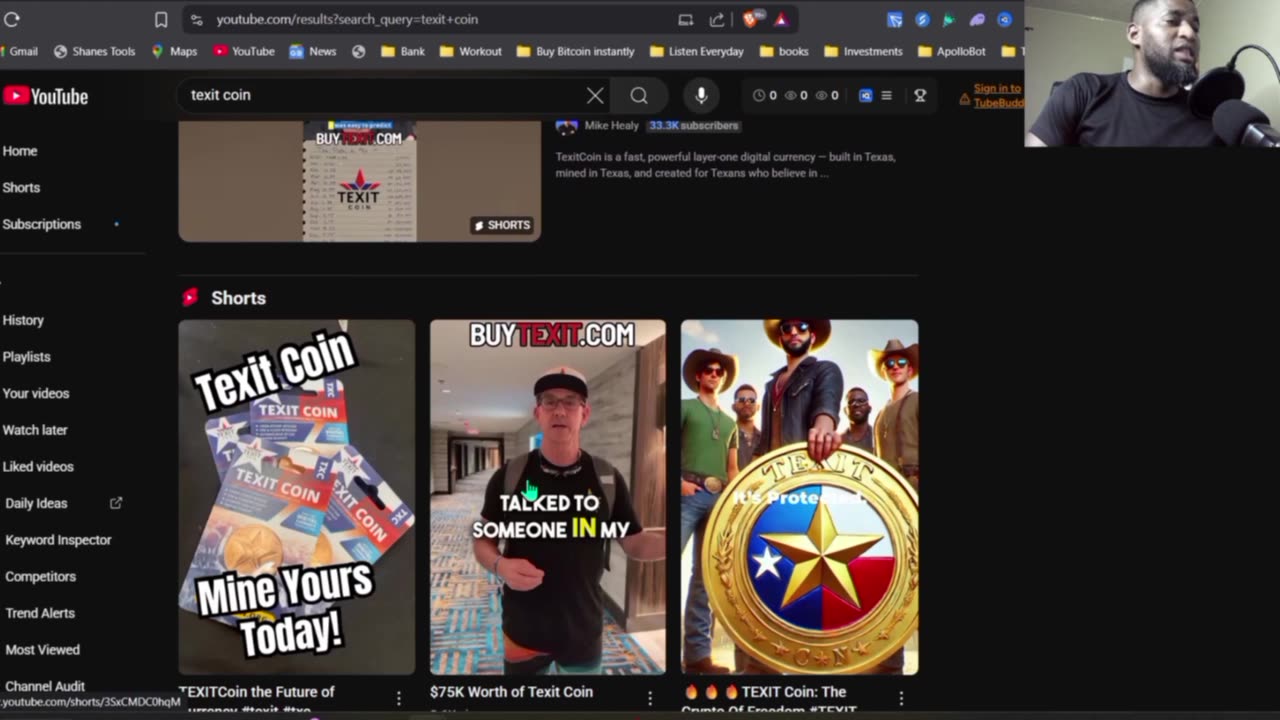Viewport: 1280px width, 720px height.
Task: Open the Shanes Tools bookmark
Action: click(94, 51)
